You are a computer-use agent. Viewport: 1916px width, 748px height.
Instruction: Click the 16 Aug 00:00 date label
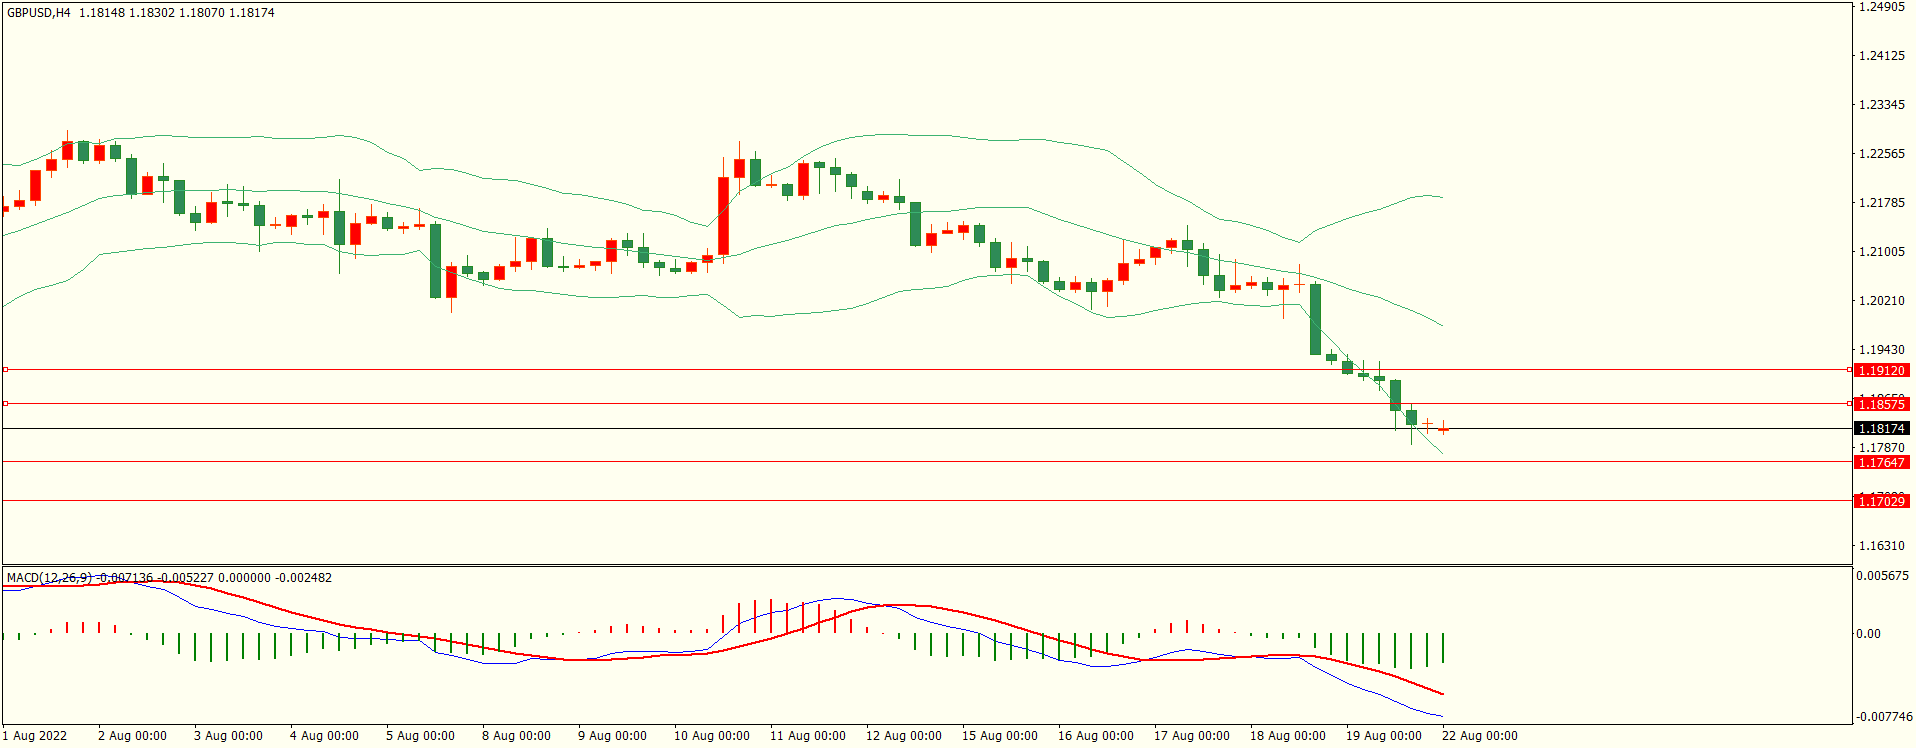click(x=1095, y=736)
